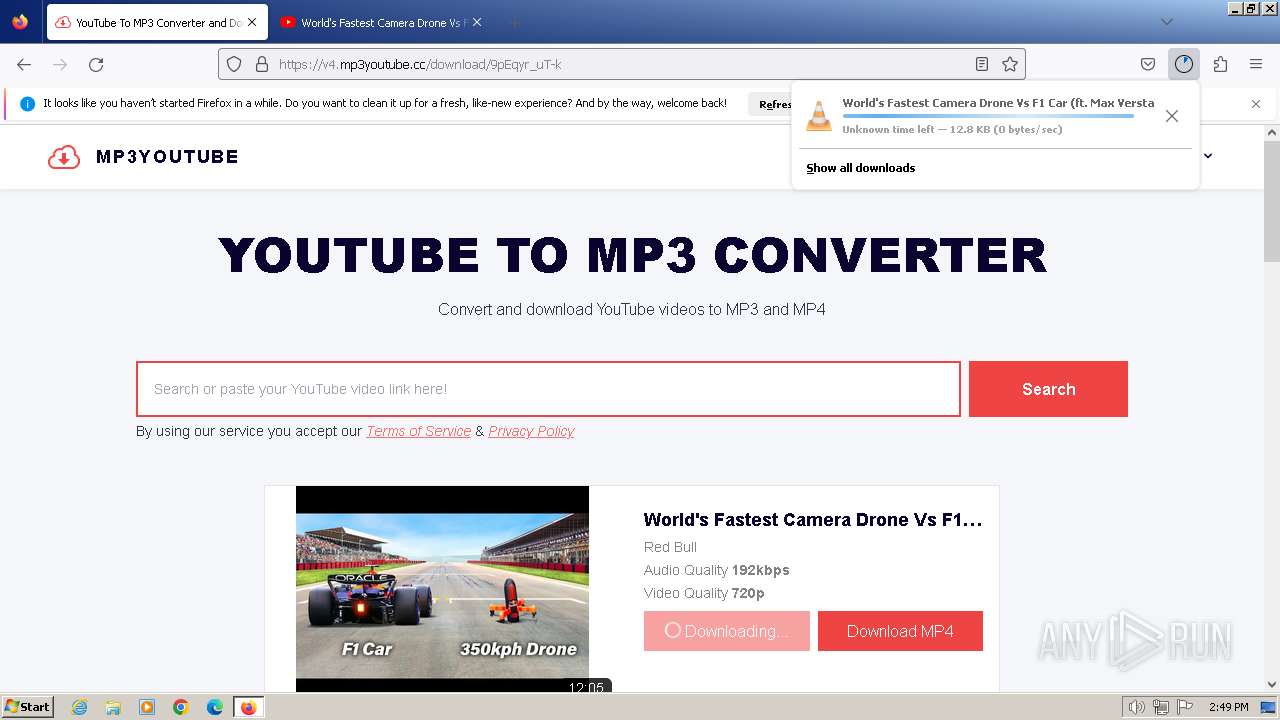The image size is (1280, 720).
Task: Click the Download MP4 button
Action: tap(900, 631)
